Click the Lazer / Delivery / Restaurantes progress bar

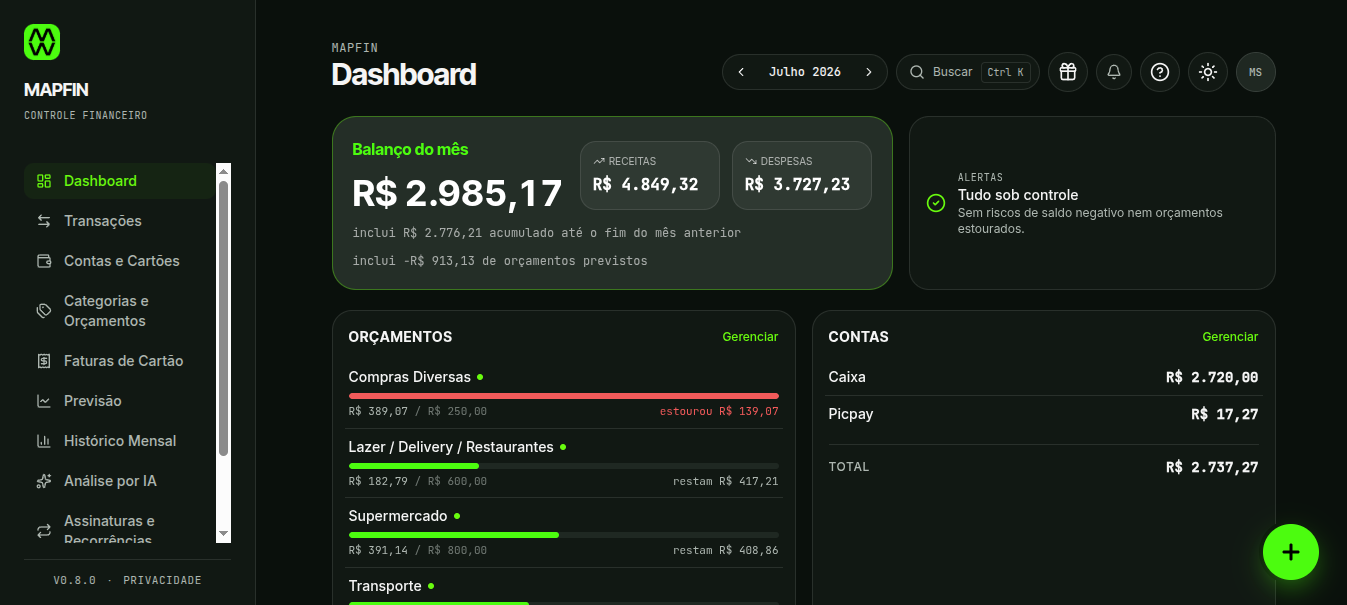pyautogui.click(x=564, y=466)
